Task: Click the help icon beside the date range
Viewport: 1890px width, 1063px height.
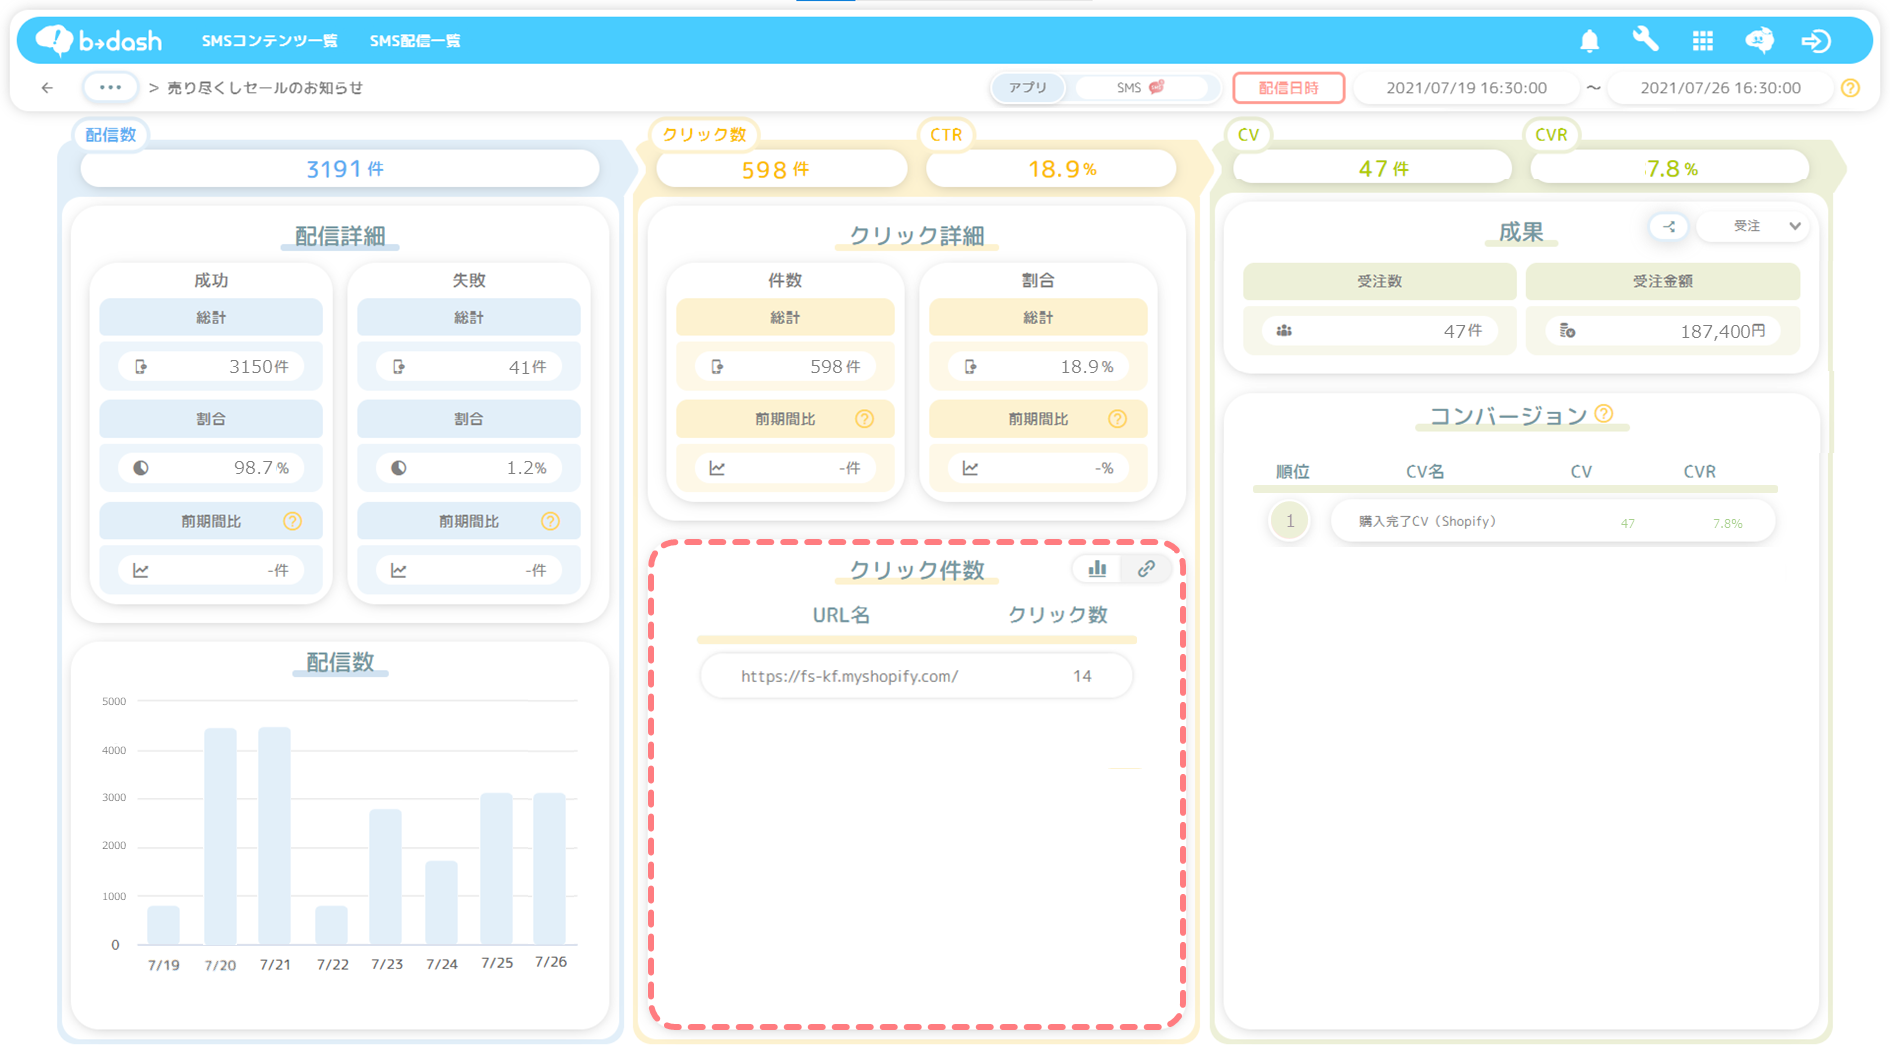Action: pos(1850,88)
